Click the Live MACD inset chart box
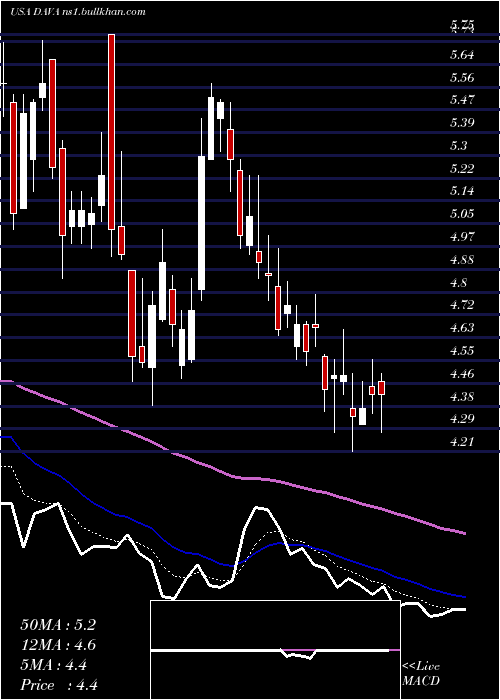The width and height of the screenshot is (500, 700). pos(275,650)
